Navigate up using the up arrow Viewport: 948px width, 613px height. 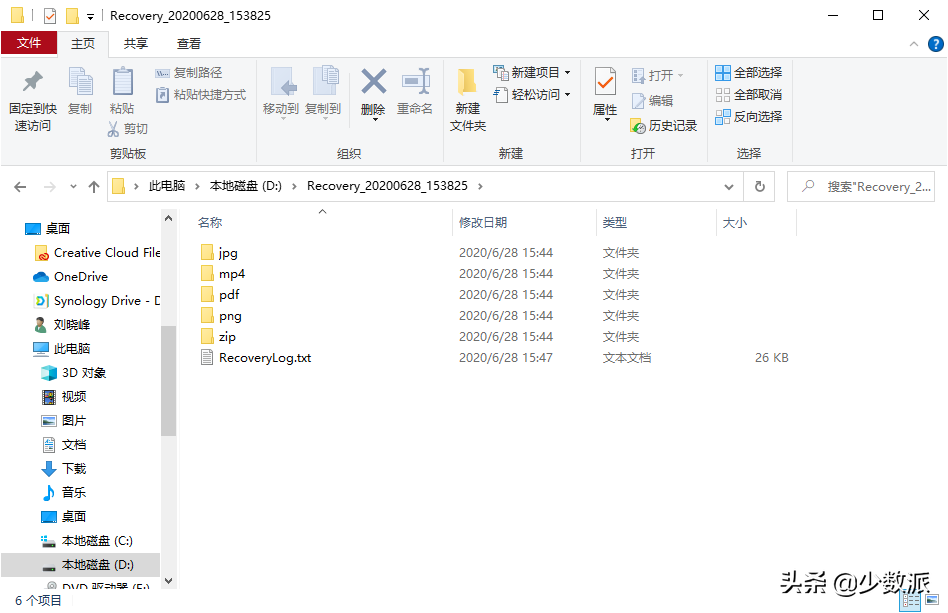coord(94,186)
